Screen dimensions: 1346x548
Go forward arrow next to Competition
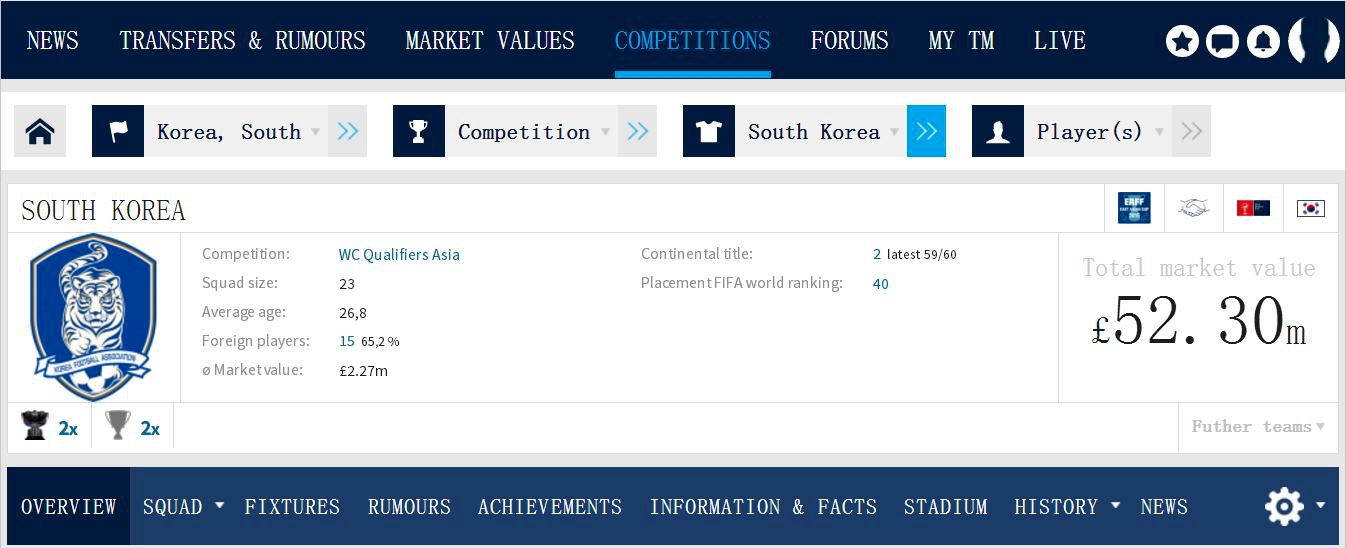pos(637,131)
